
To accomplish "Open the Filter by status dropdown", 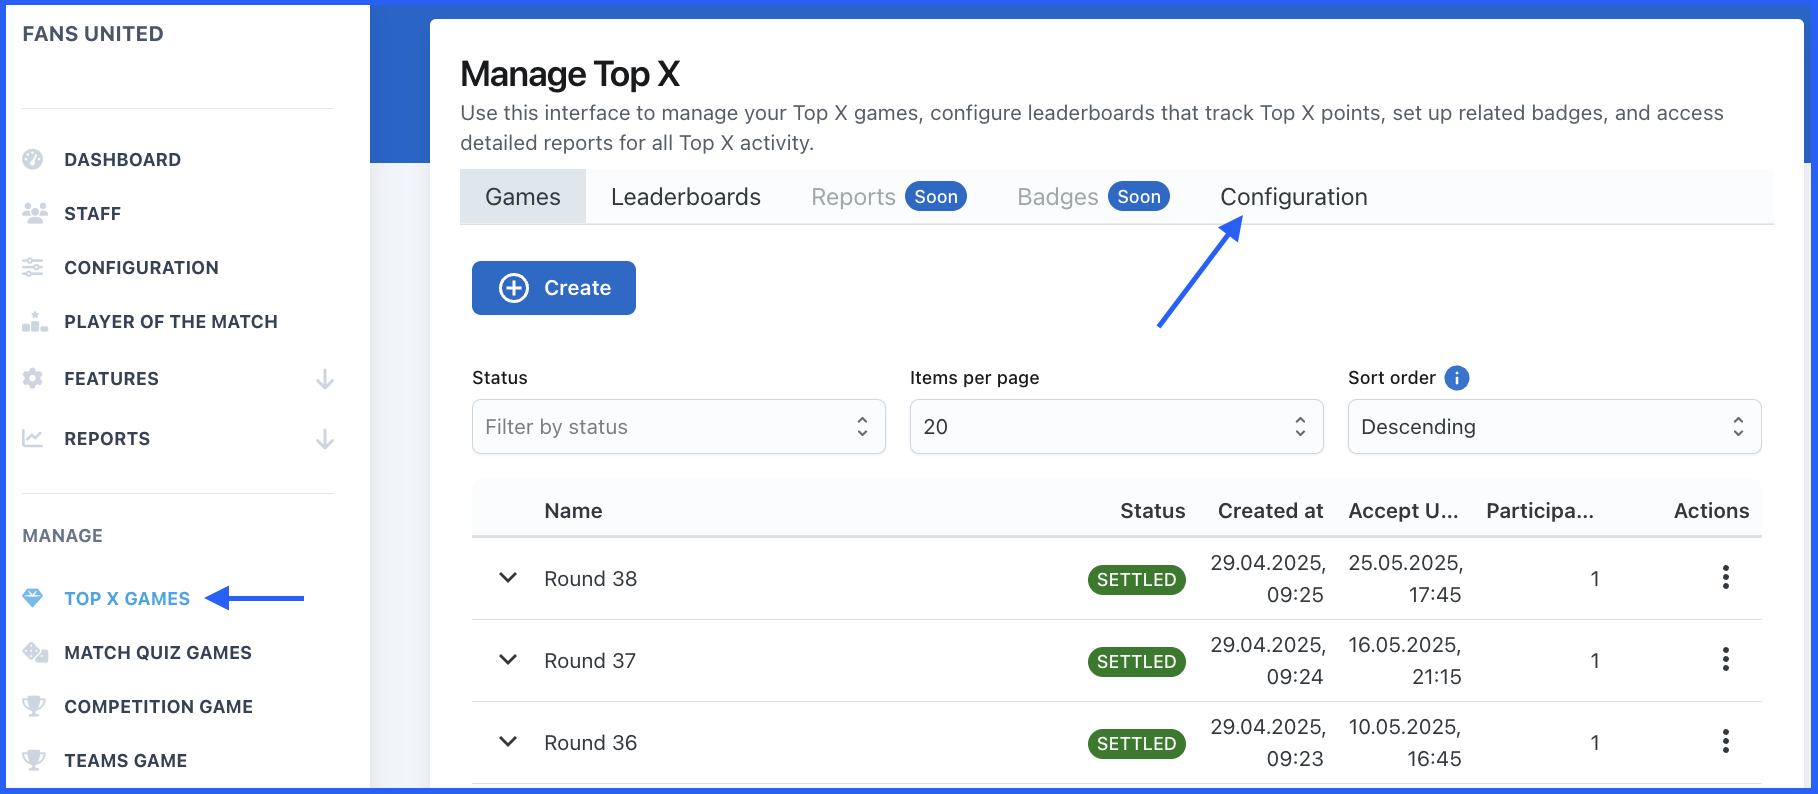I will click(x=678, y=427).
